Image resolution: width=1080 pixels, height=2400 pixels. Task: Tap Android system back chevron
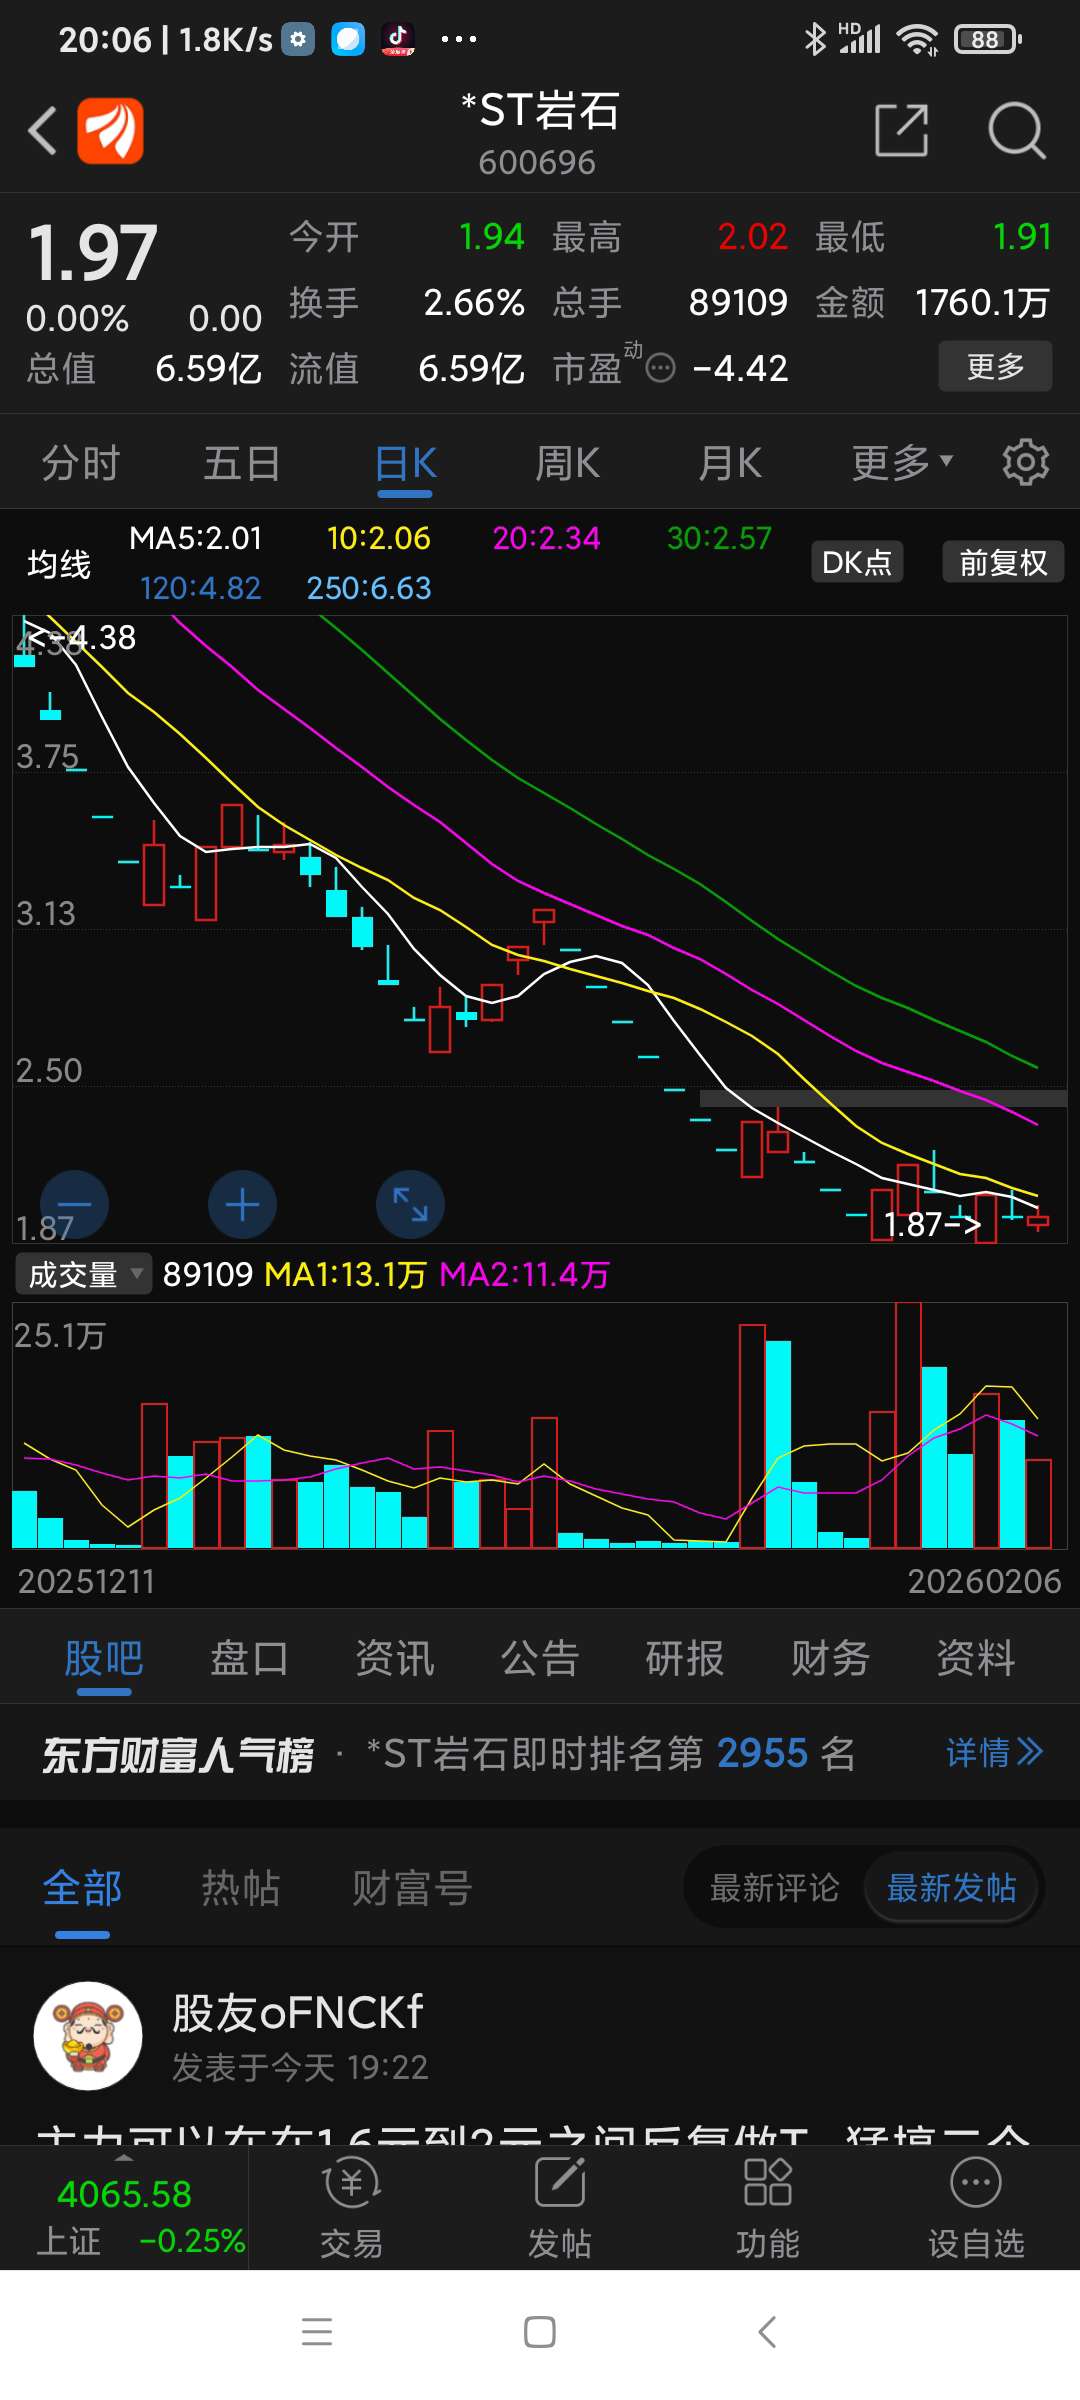coord(767,2332)
